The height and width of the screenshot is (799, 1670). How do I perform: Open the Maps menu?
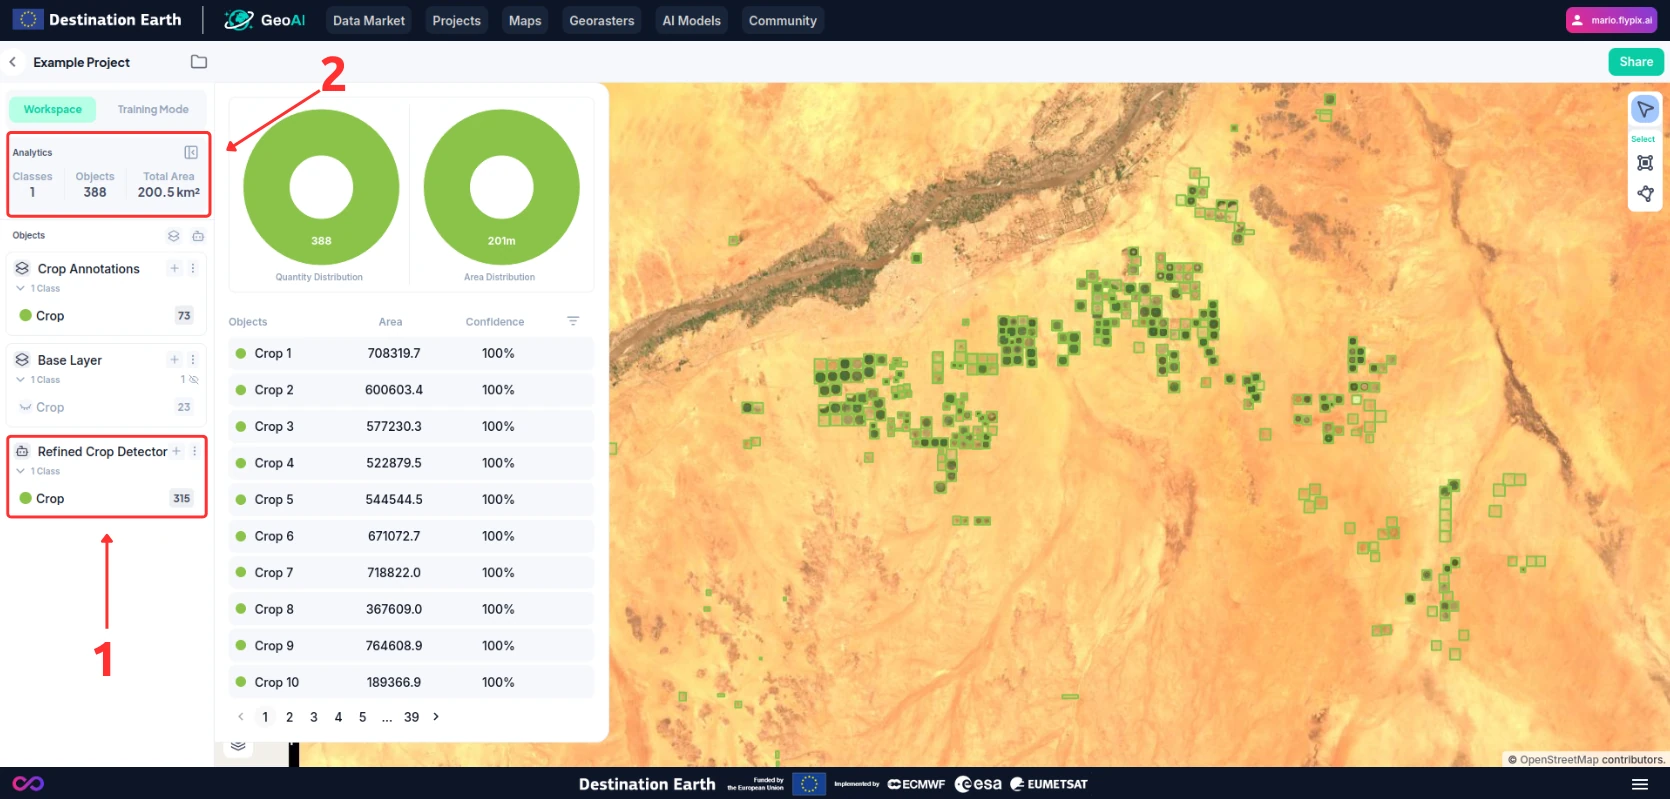point(525,20)
